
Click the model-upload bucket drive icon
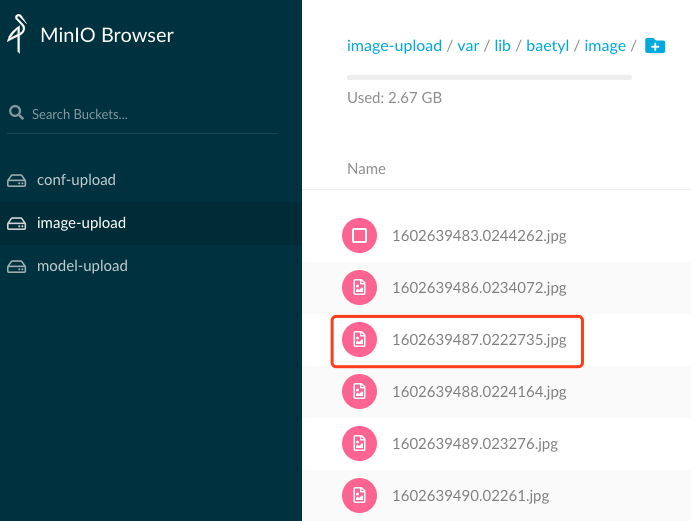[16, 266]
